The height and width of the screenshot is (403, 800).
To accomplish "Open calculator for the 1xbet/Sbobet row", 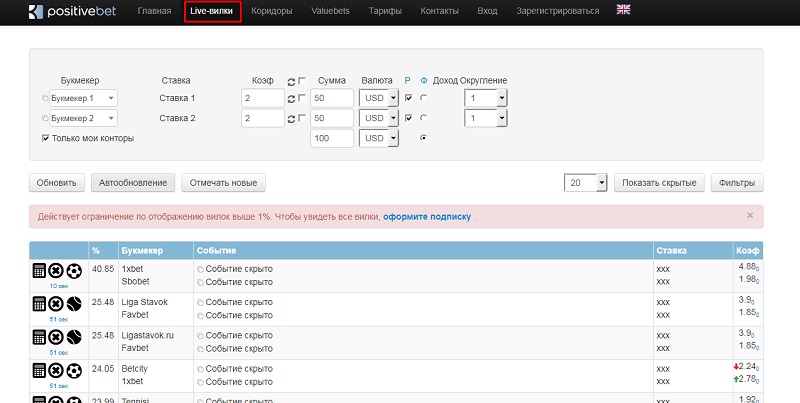I will point(40,270).
